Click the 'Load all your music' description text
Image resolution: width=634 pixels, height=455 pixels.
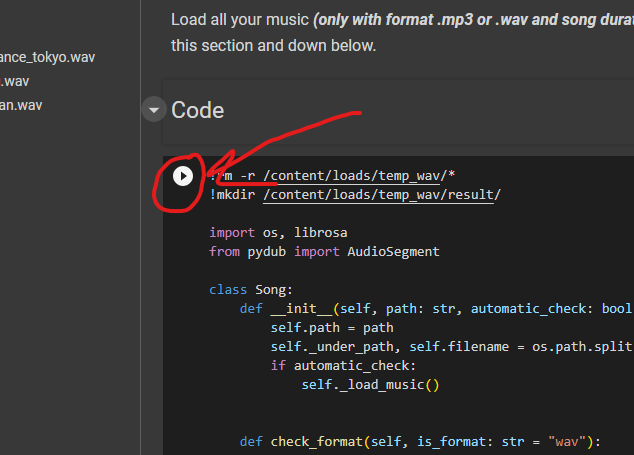(240, 19)
